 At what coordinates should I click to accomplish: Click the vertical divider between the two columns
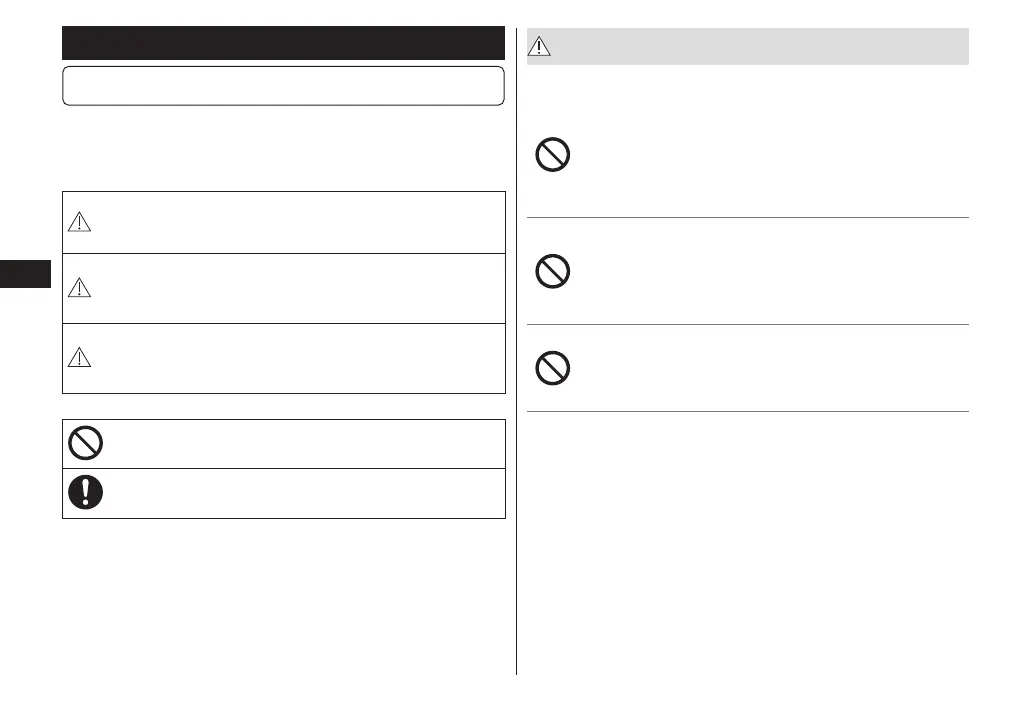click(x=517, y=400)
